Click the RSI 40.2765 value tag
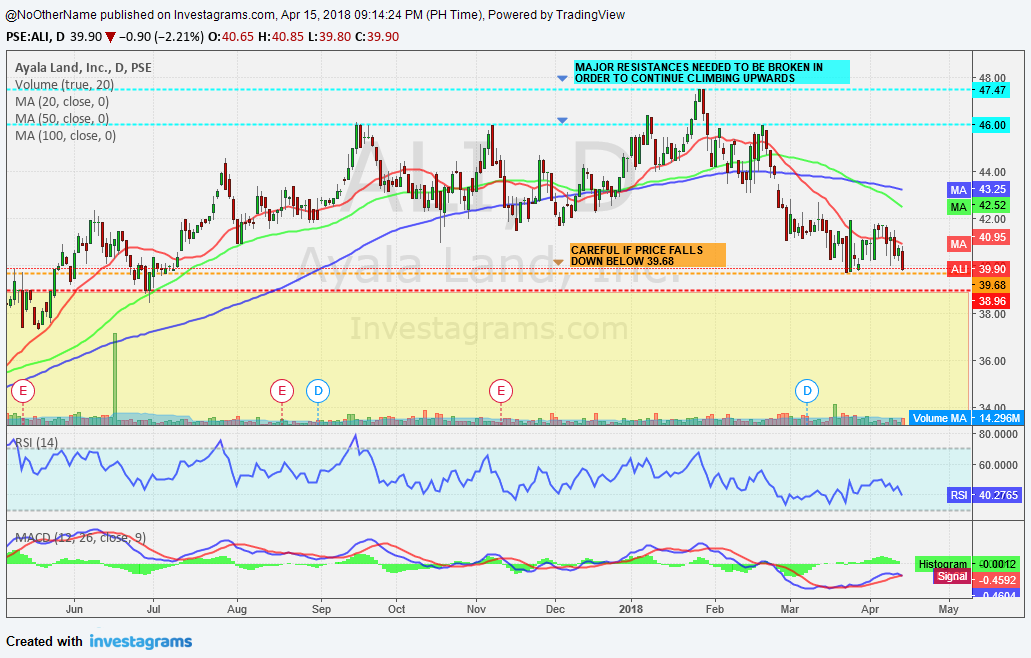 click(985, 495)
